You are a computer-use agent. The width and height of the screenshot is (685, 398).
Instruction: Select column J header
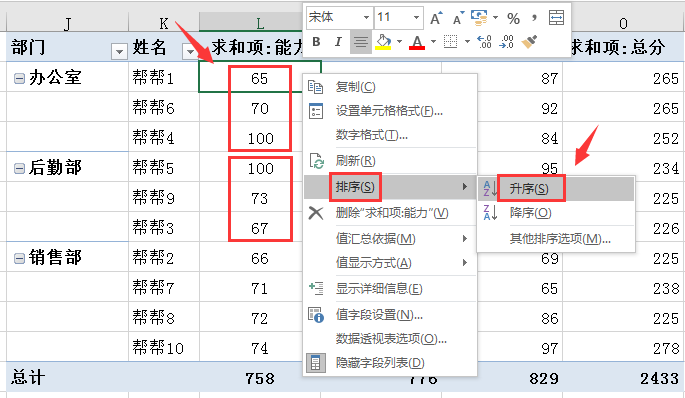click(67, 23)
